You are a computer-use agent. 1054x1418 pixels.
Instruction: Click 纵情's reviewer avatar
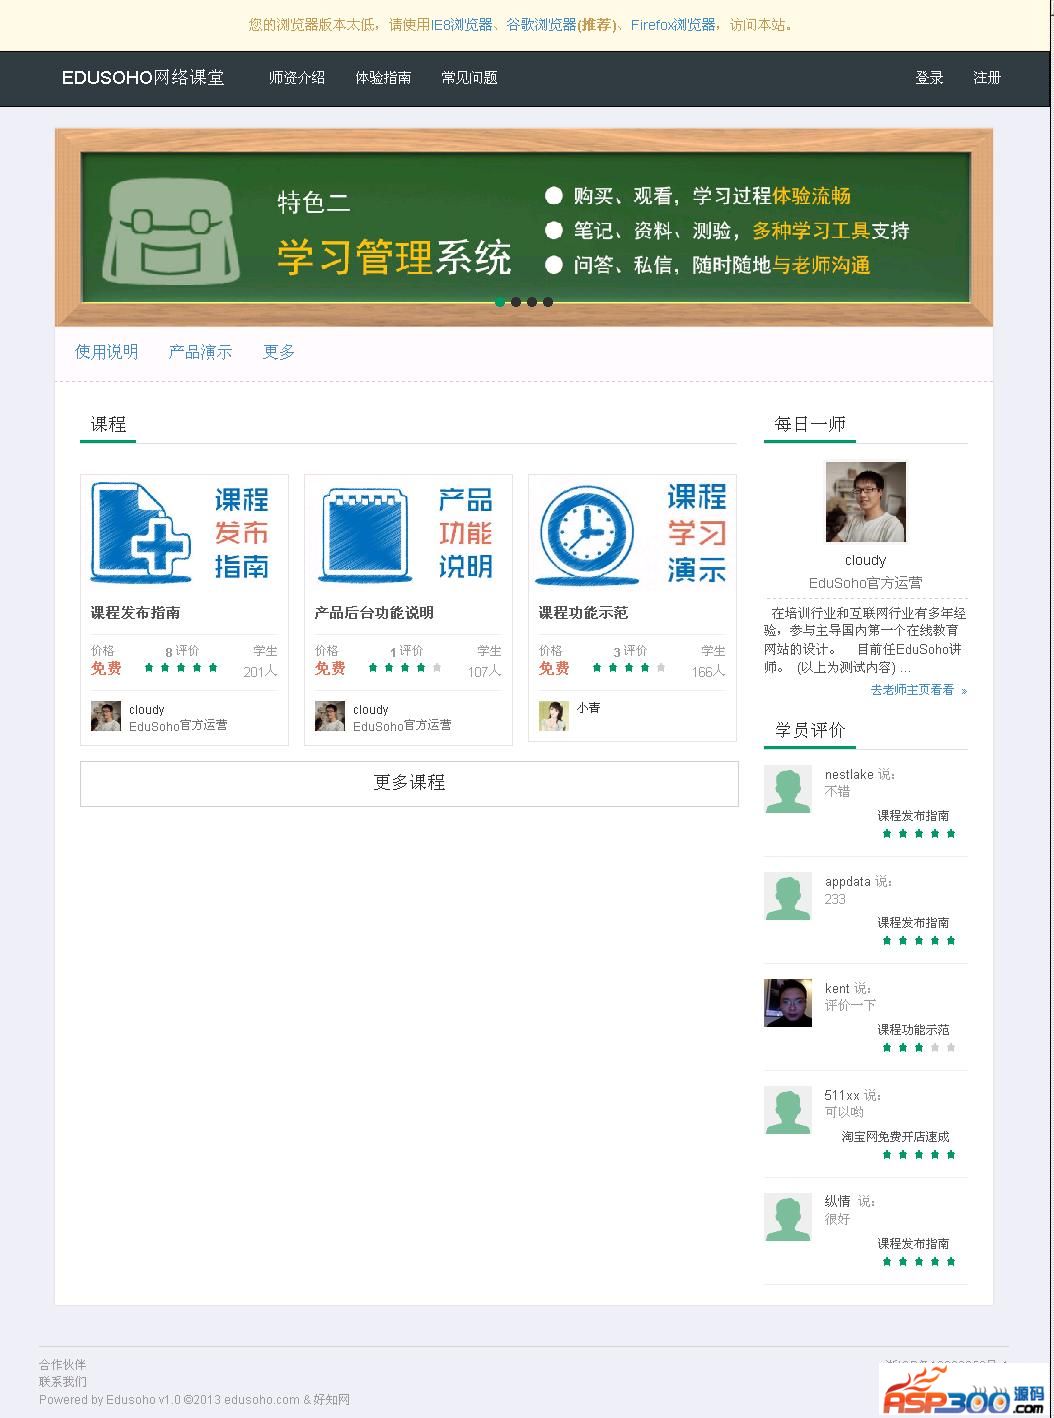(x=788, y=1217)
